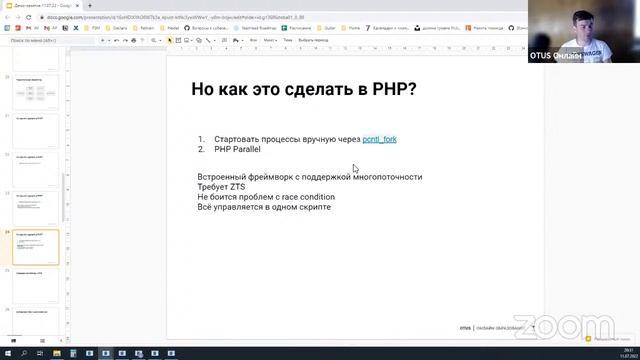The width and height of the screenshot is (640, 360).
Task: Click the slide title 'Но как это сделать в PHP?'
Action: pyautogui.click(x=304, y=89)
